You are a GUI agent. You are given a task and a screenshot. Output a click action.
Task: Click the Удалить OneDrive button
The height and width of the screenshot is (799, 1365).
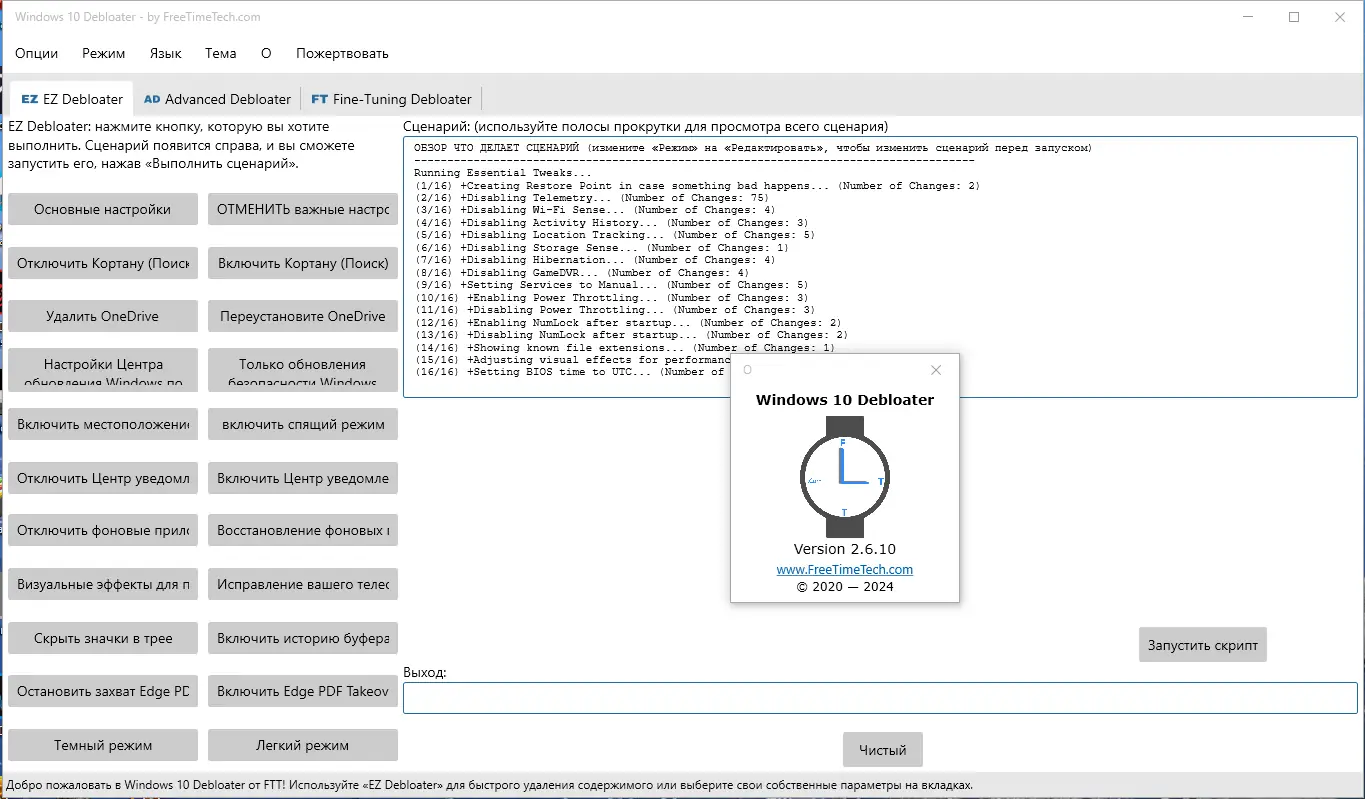coord(102,316)
